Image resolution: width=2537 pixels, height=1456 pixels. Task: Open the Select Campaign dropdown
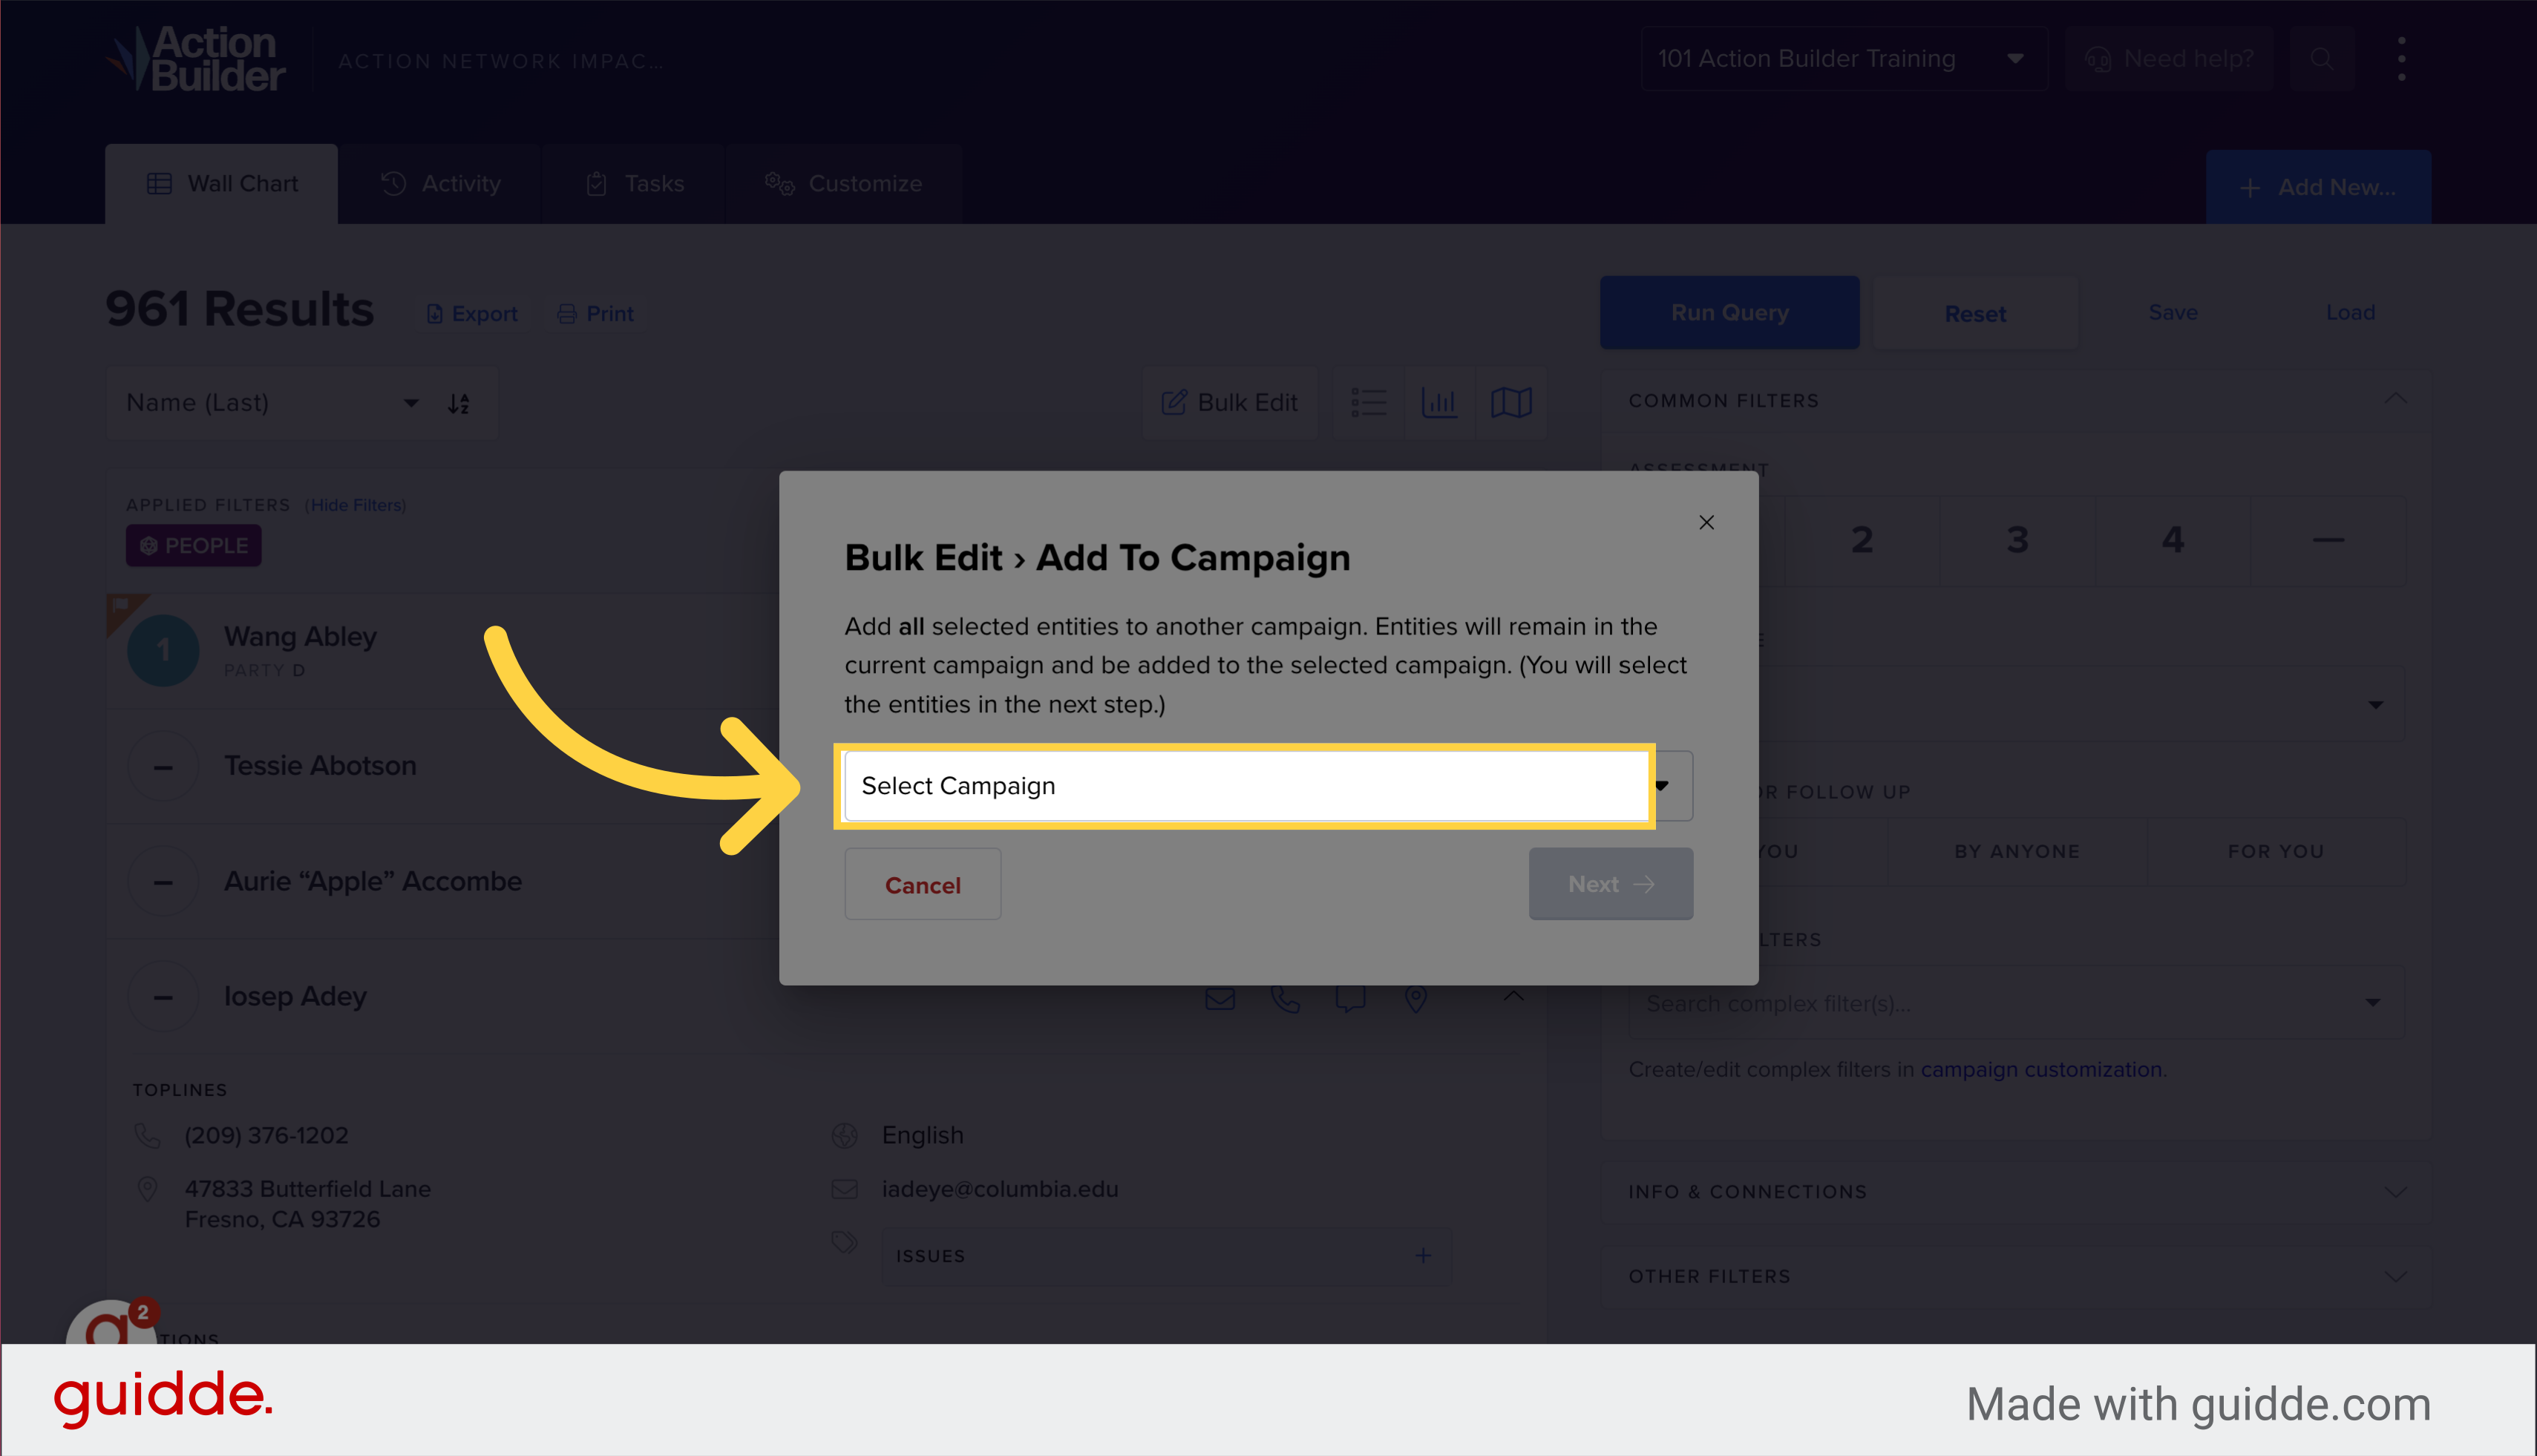(1245, 786)
